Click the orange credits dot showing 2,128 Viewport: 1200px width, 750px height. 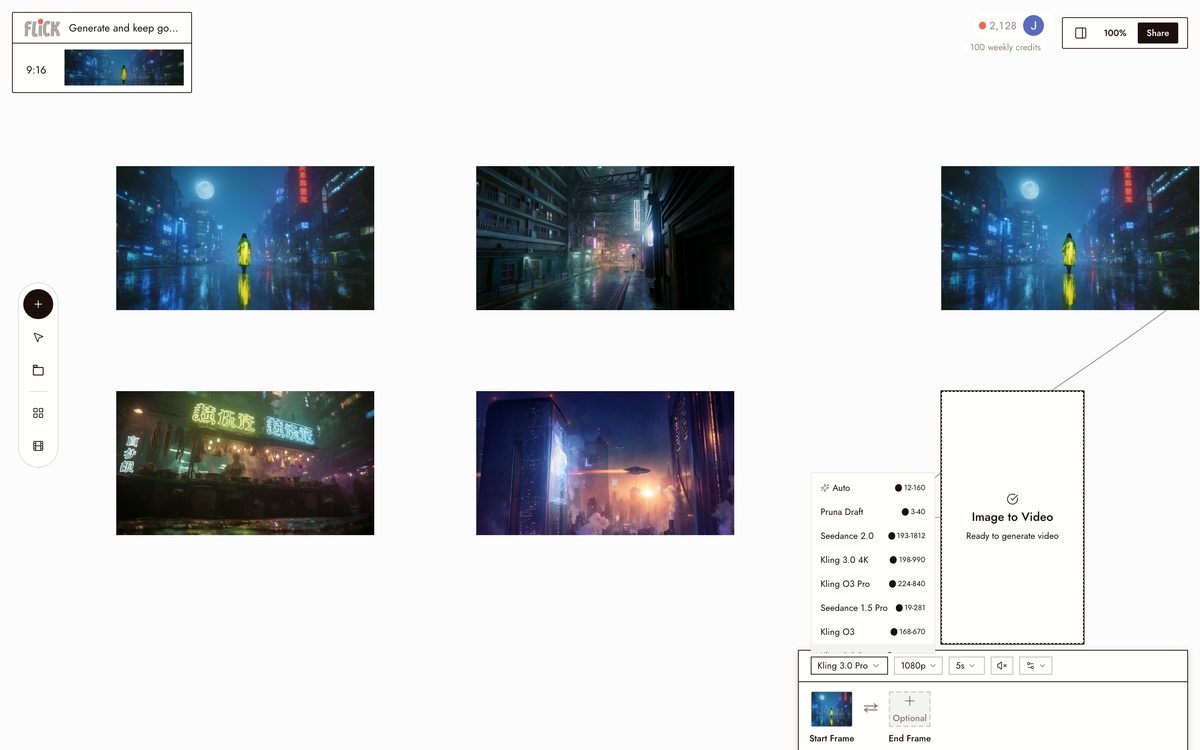point(982,26)
